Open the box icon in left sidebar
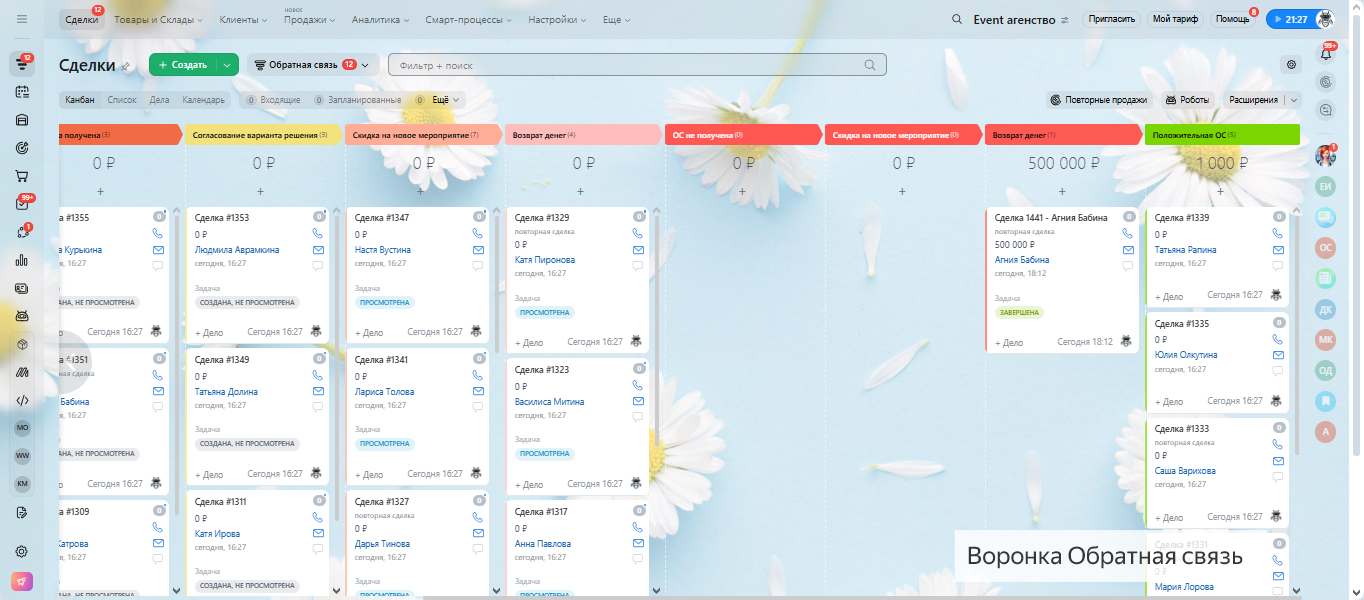 click(x=22, y=344)
